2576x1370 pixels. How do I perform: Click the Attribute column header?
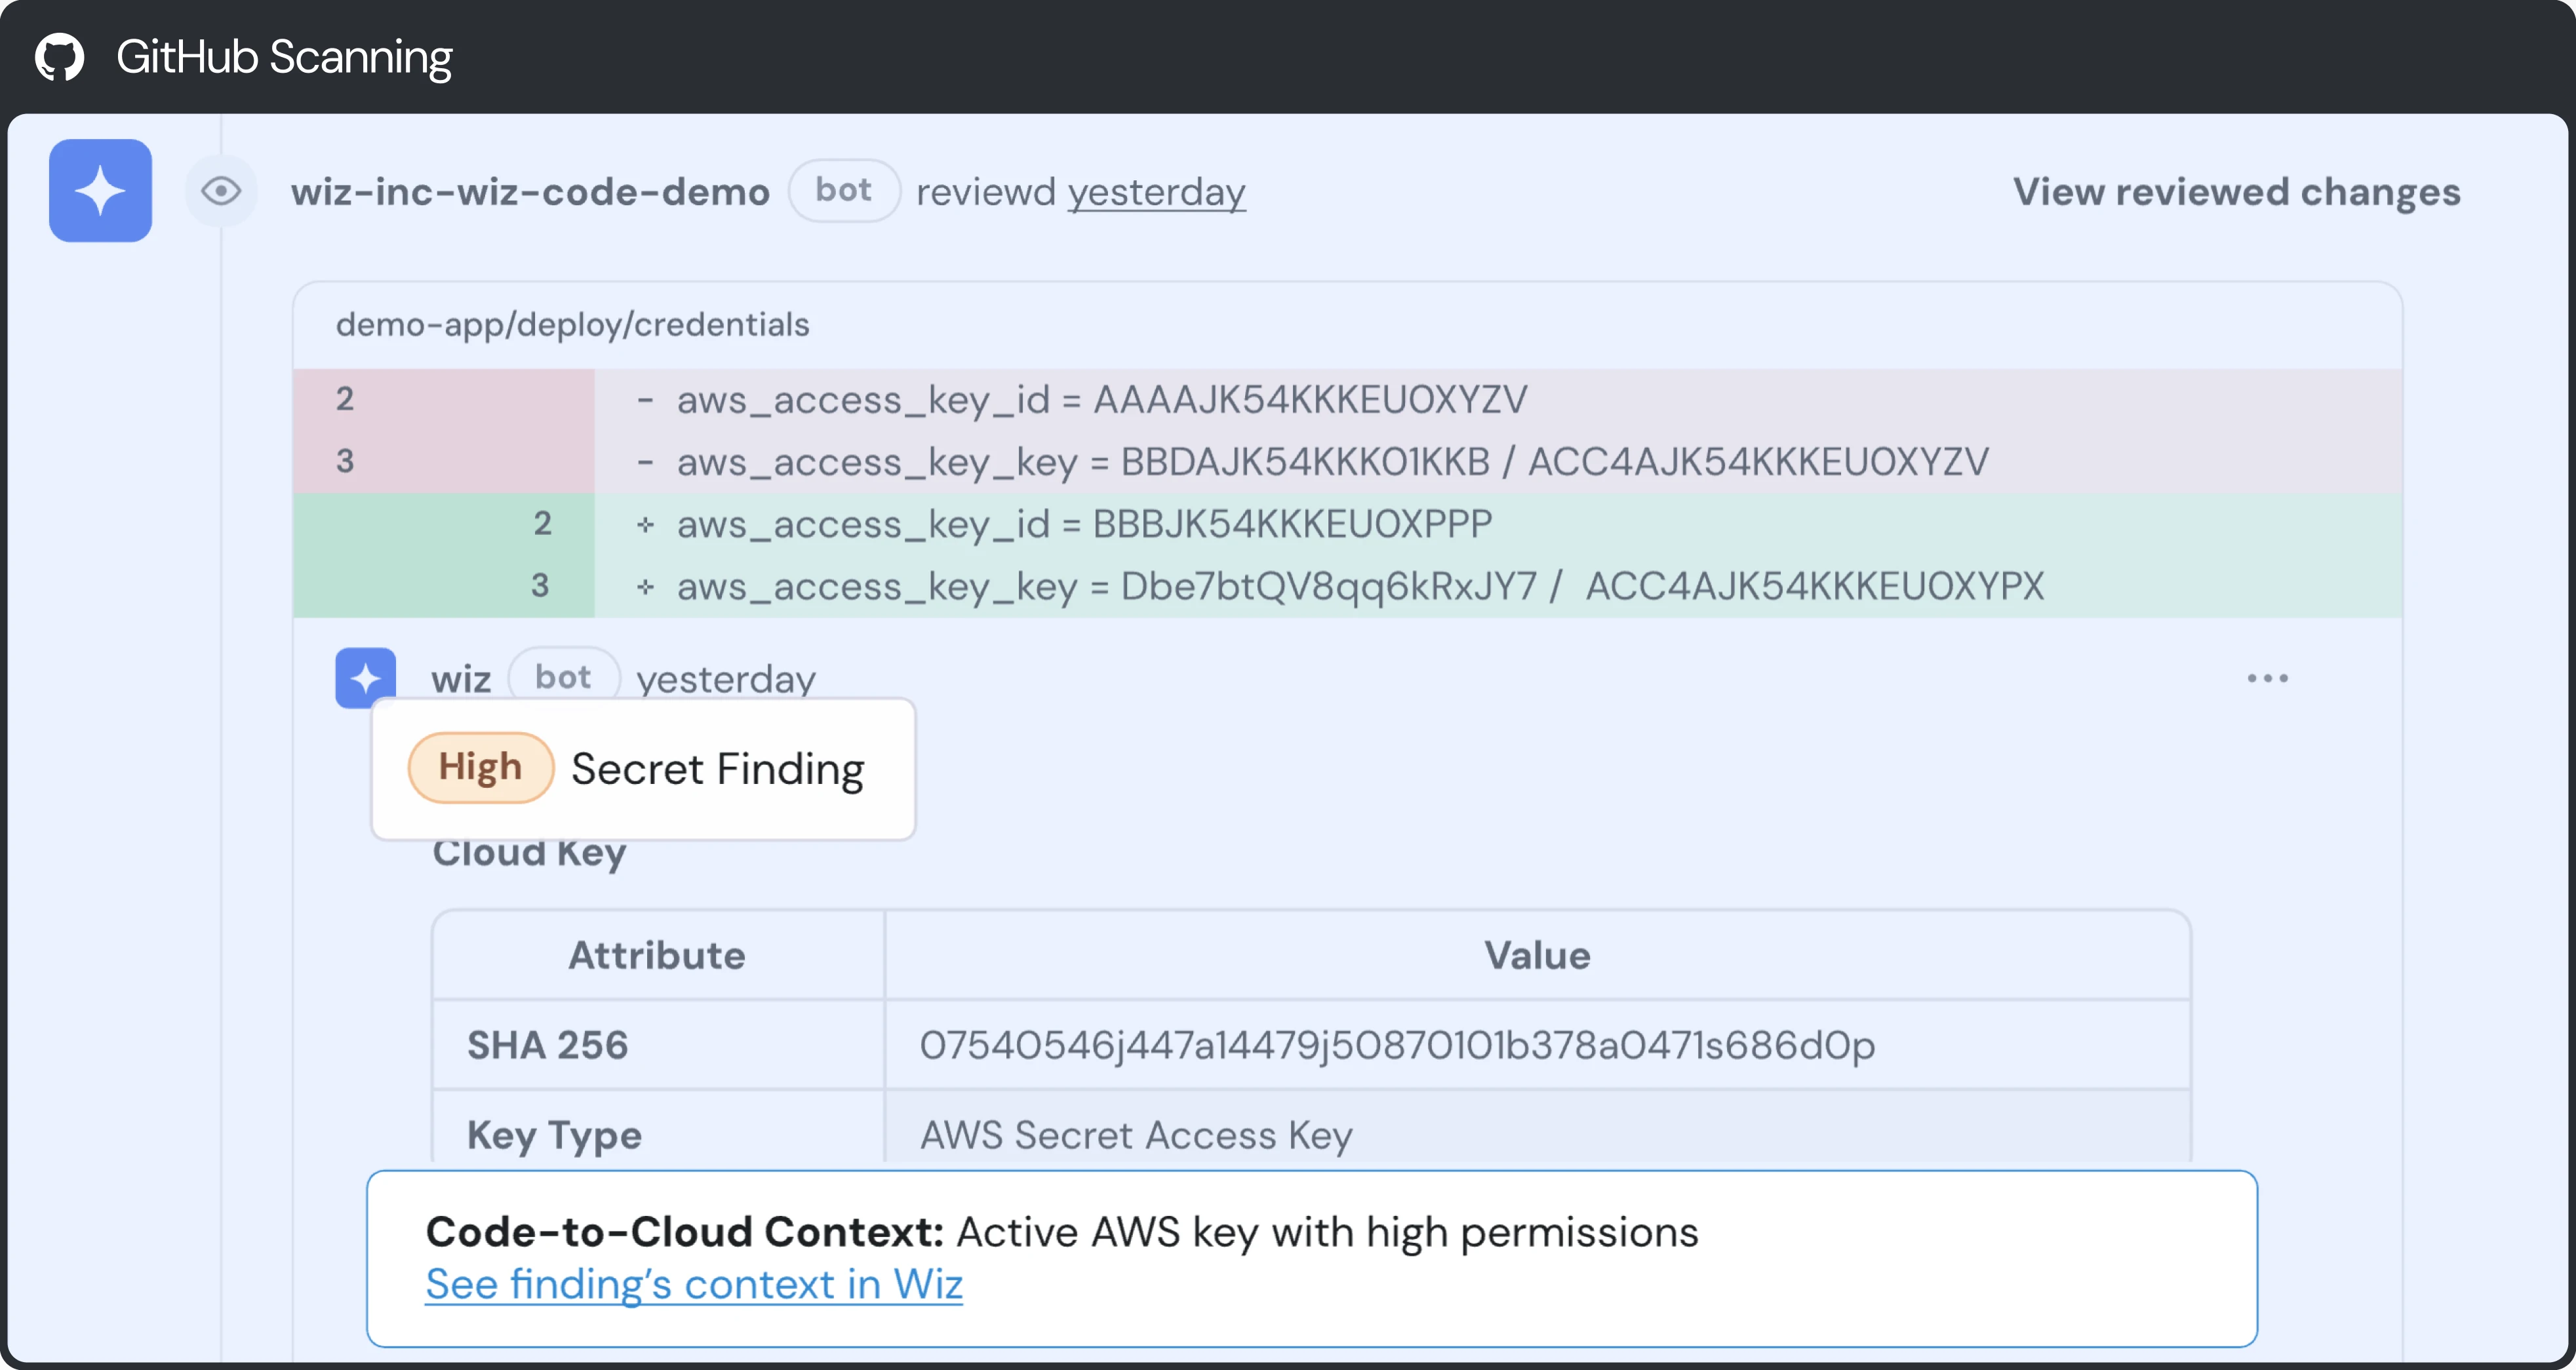[657, 955]
